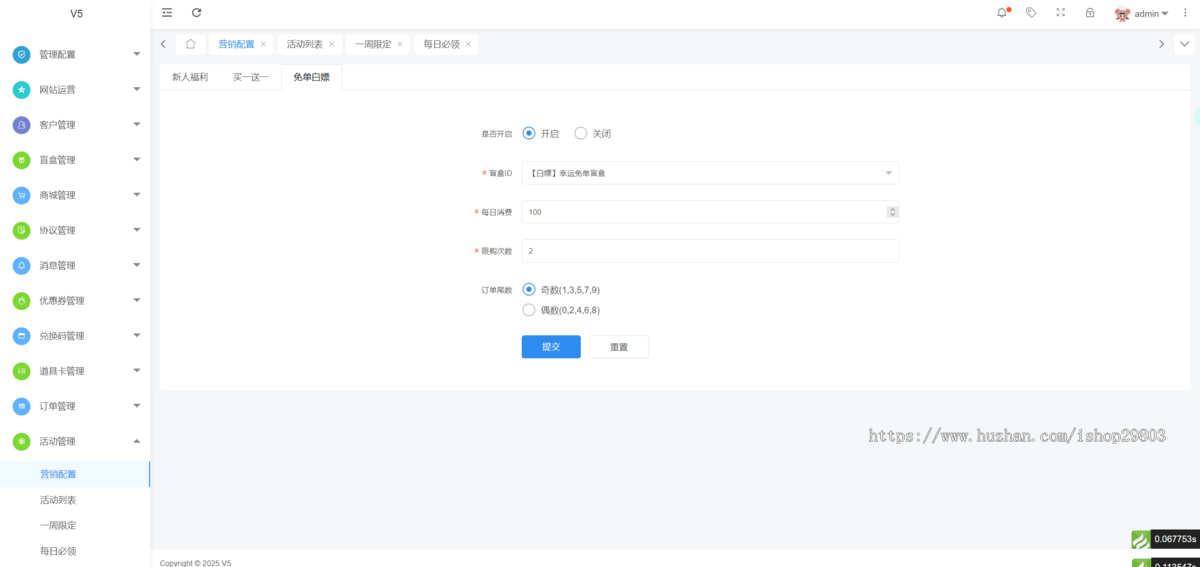Viewport: 1200px width, 567px height.
Task: Open 一周限定 in the sidebar submenu
Action: click(x=58, y=525)
